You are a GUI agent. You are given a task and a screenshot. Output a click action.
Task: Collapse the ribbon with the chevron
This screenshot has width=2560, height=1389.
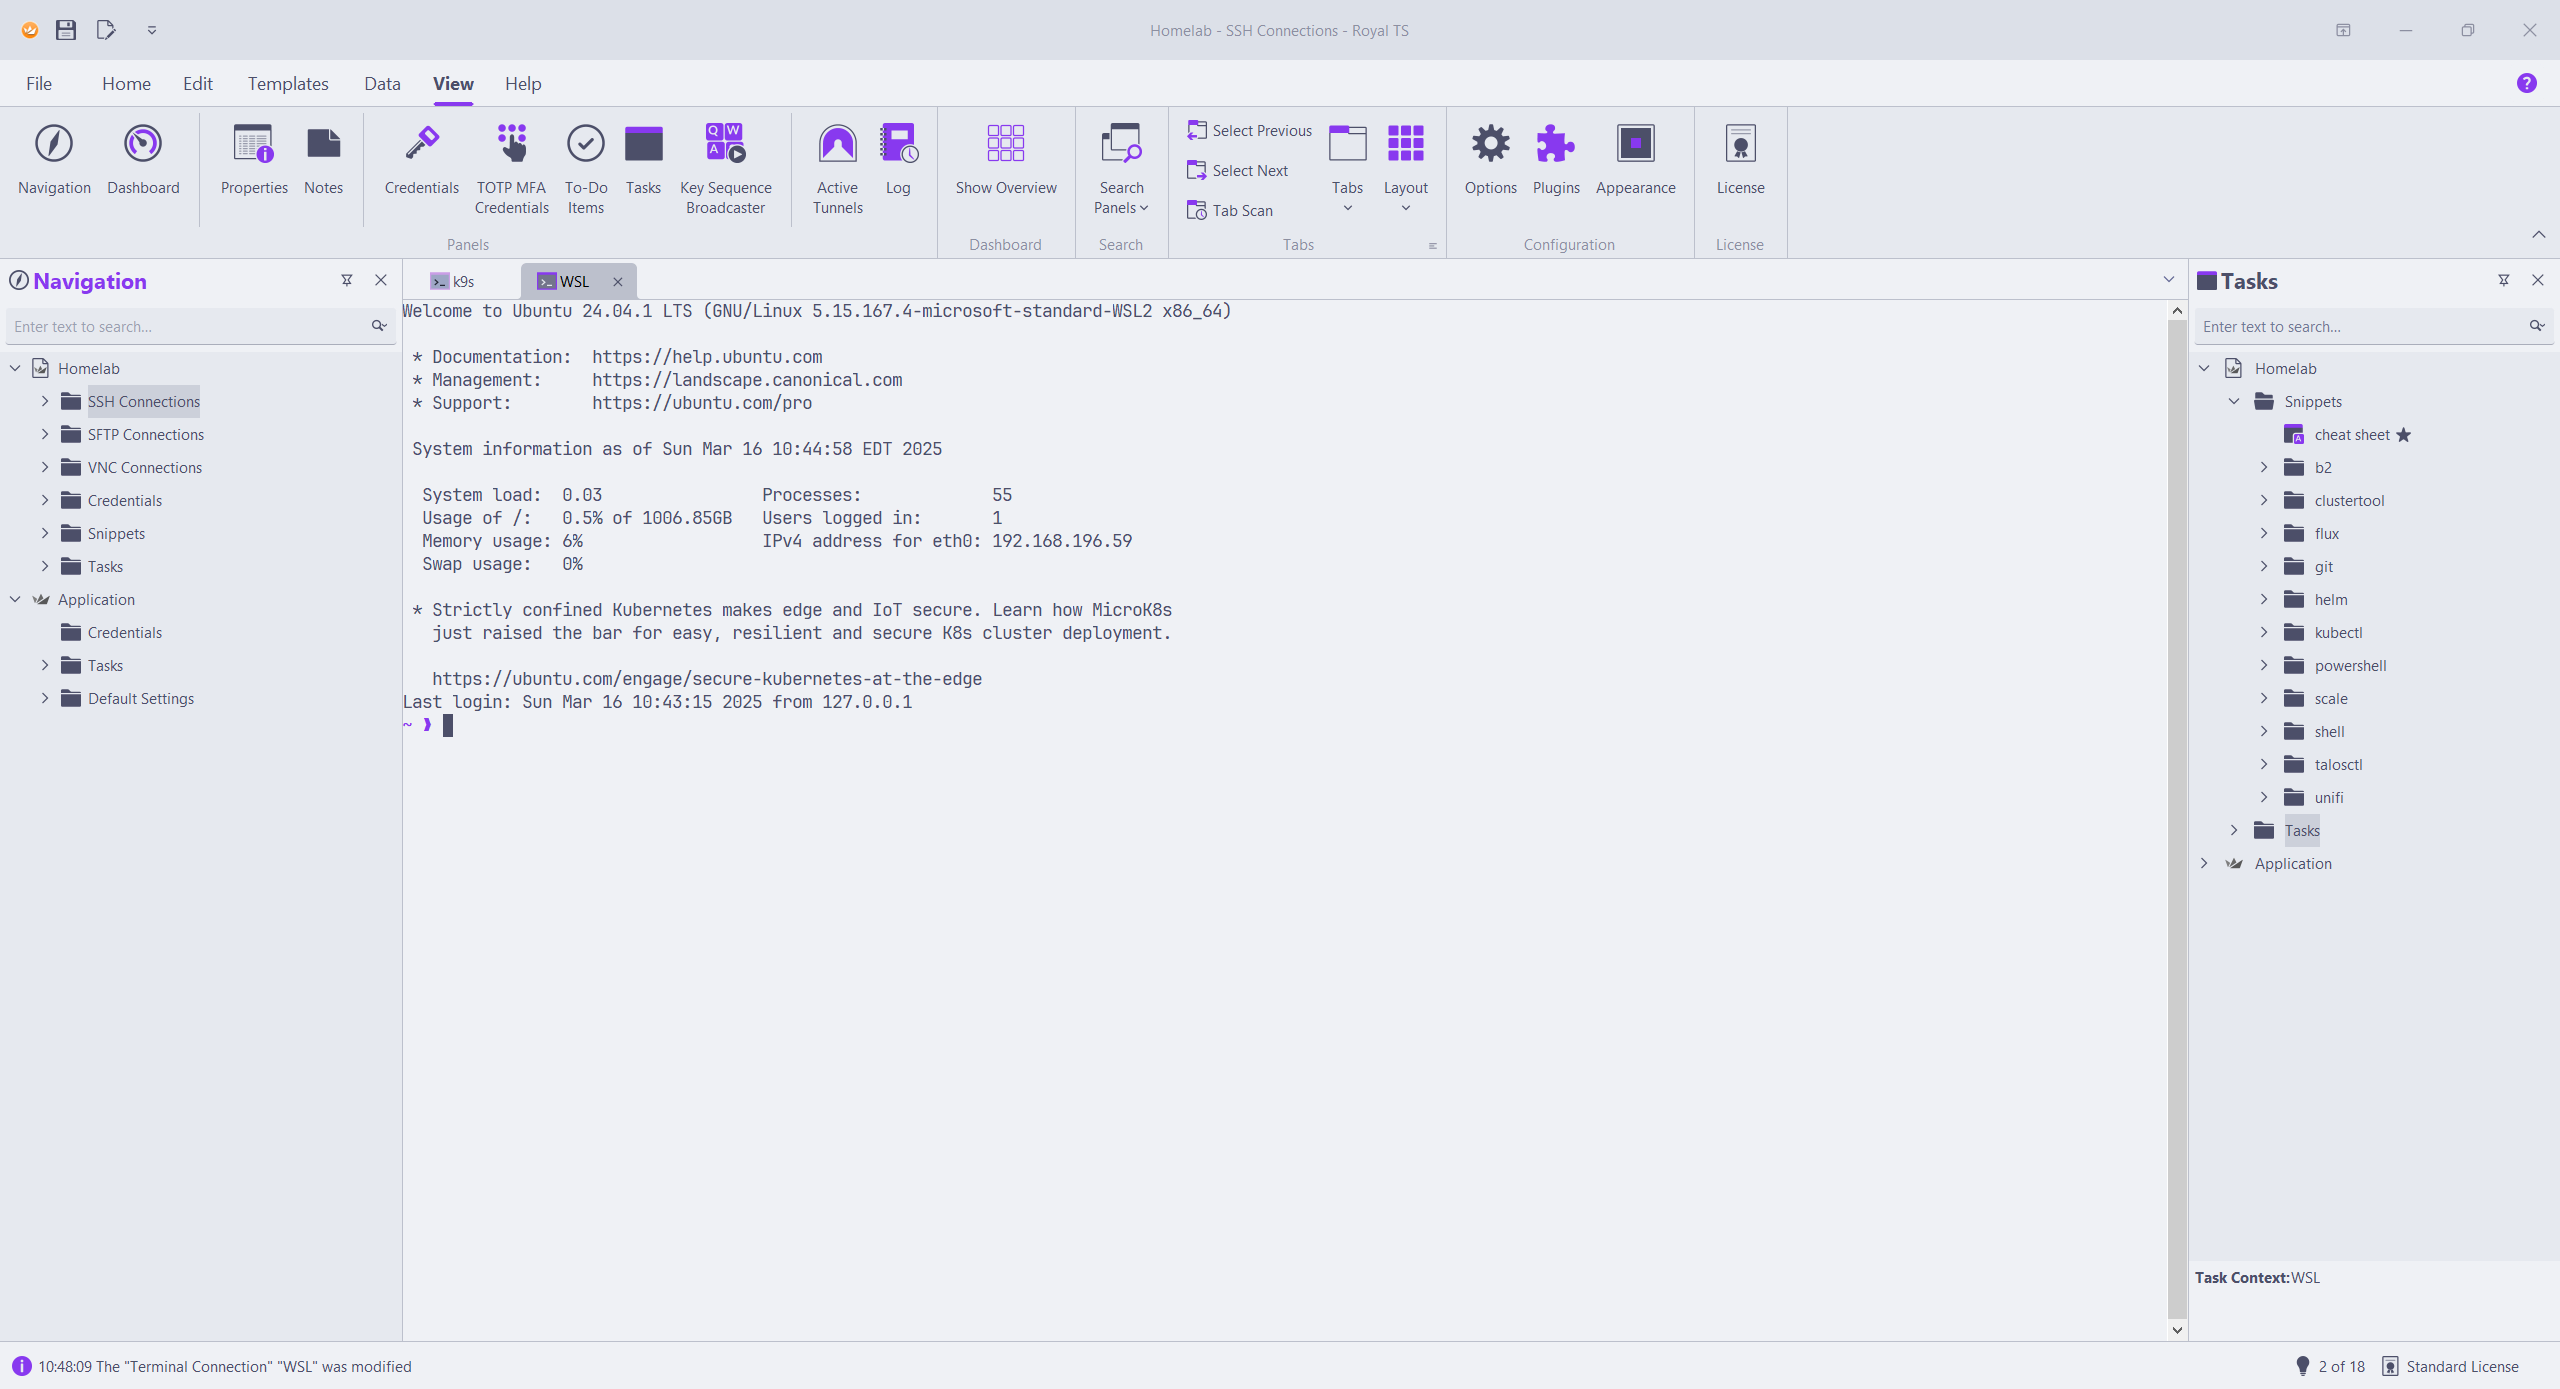(x=2538, y=235)
